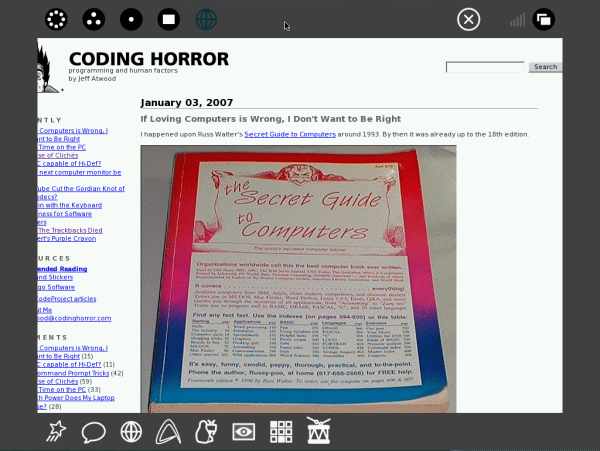Go to the single-dot Home view
Viewport: 600px width, 451px height.
pos(131,19)
